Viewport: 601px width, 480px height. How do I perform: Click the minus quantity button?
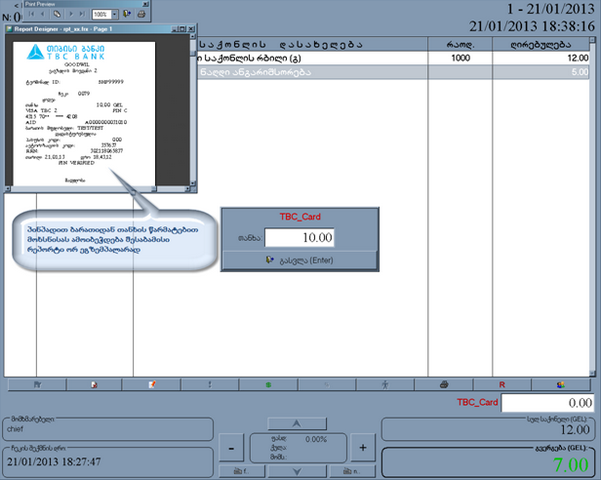(x=230, y=447)
